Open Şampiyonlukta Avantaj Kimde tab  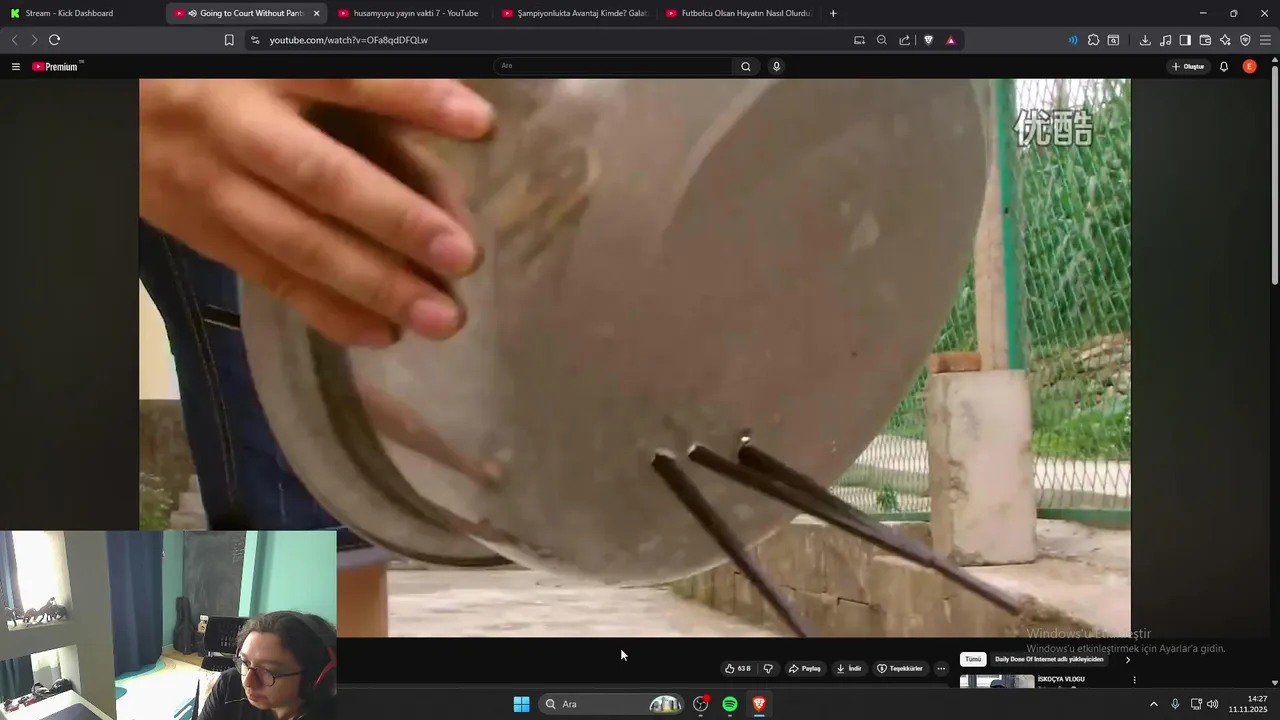(x=576, y=13)
